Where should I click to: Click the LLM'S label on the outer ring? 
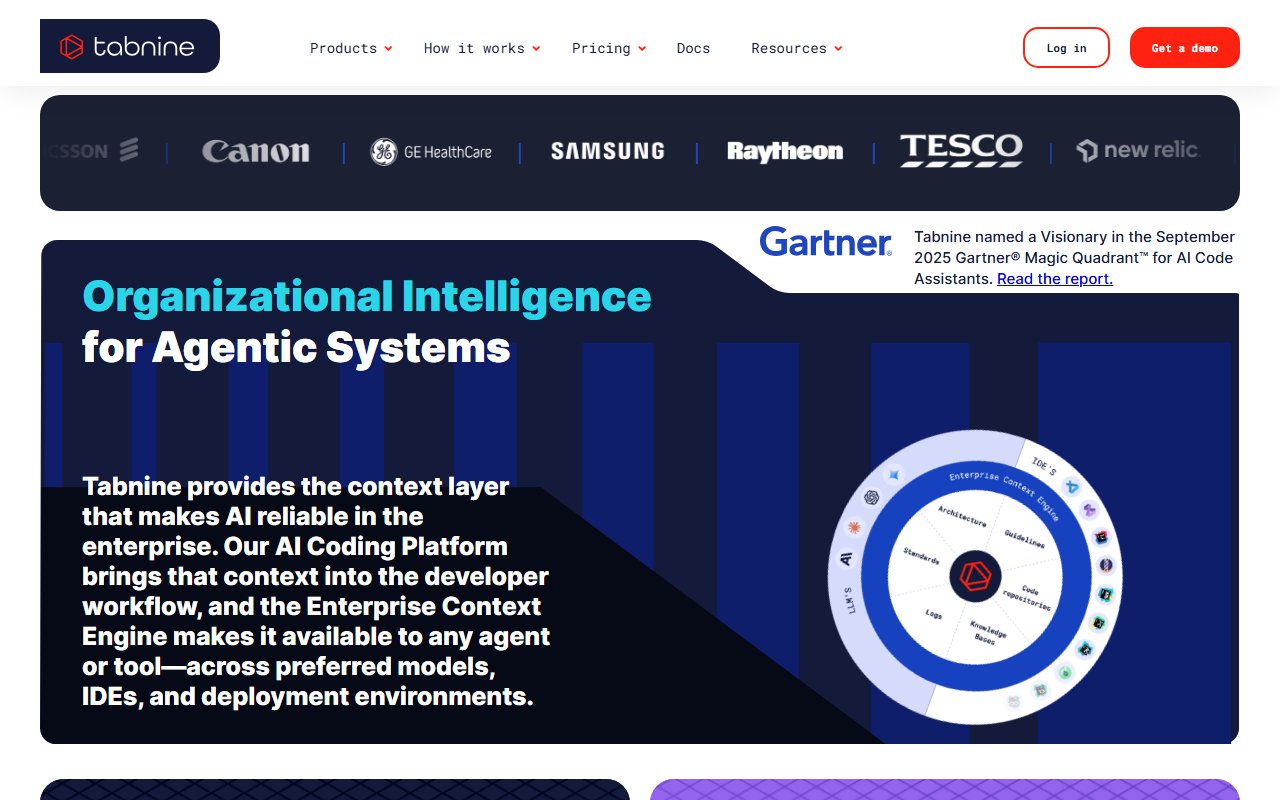[x=851, y=600]
